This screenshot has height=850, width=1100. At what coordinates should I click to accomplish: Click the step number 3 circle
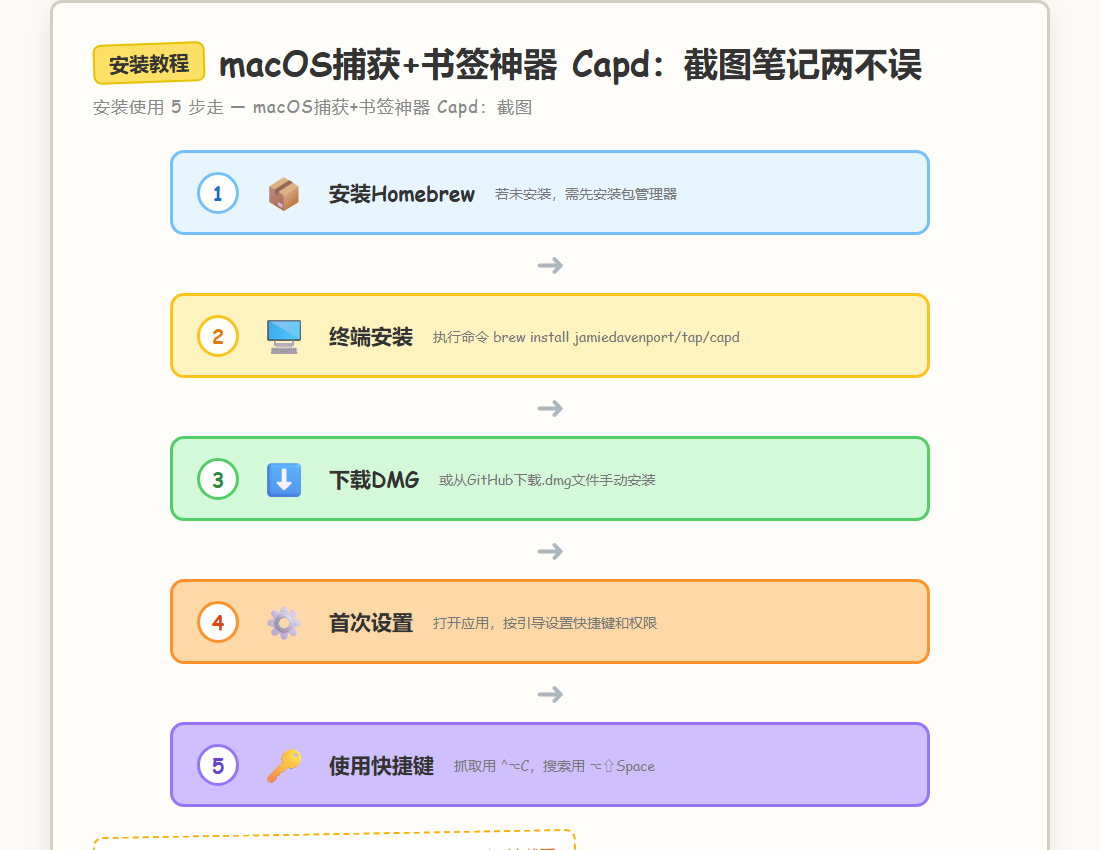coord(218,479)
